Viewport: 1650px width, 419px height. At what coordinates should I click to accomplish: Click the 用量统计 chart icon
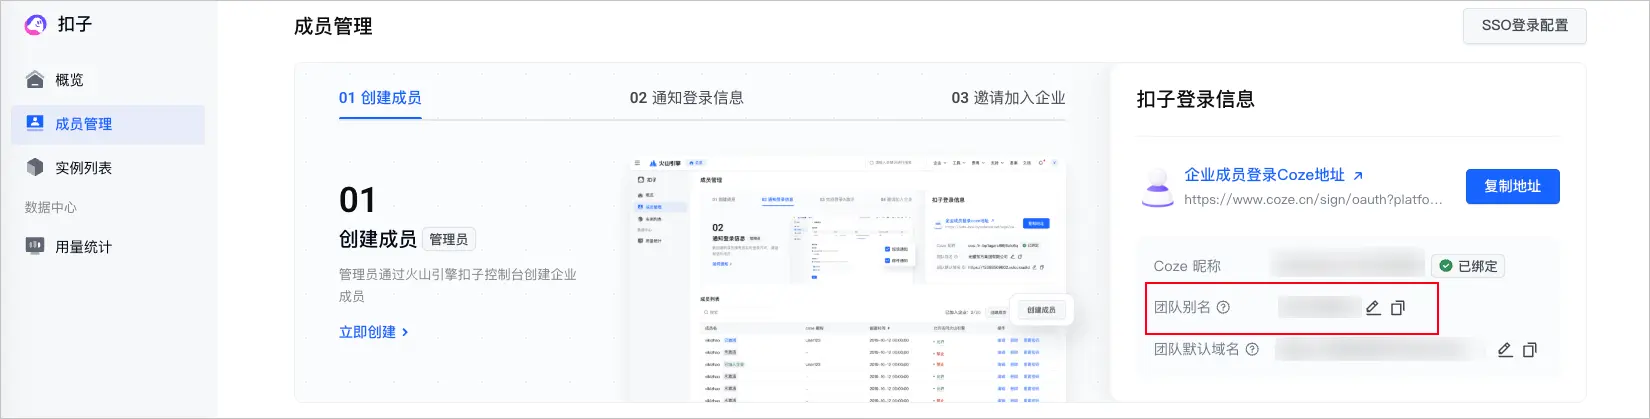pyautogui.click(x=35, y=245)
